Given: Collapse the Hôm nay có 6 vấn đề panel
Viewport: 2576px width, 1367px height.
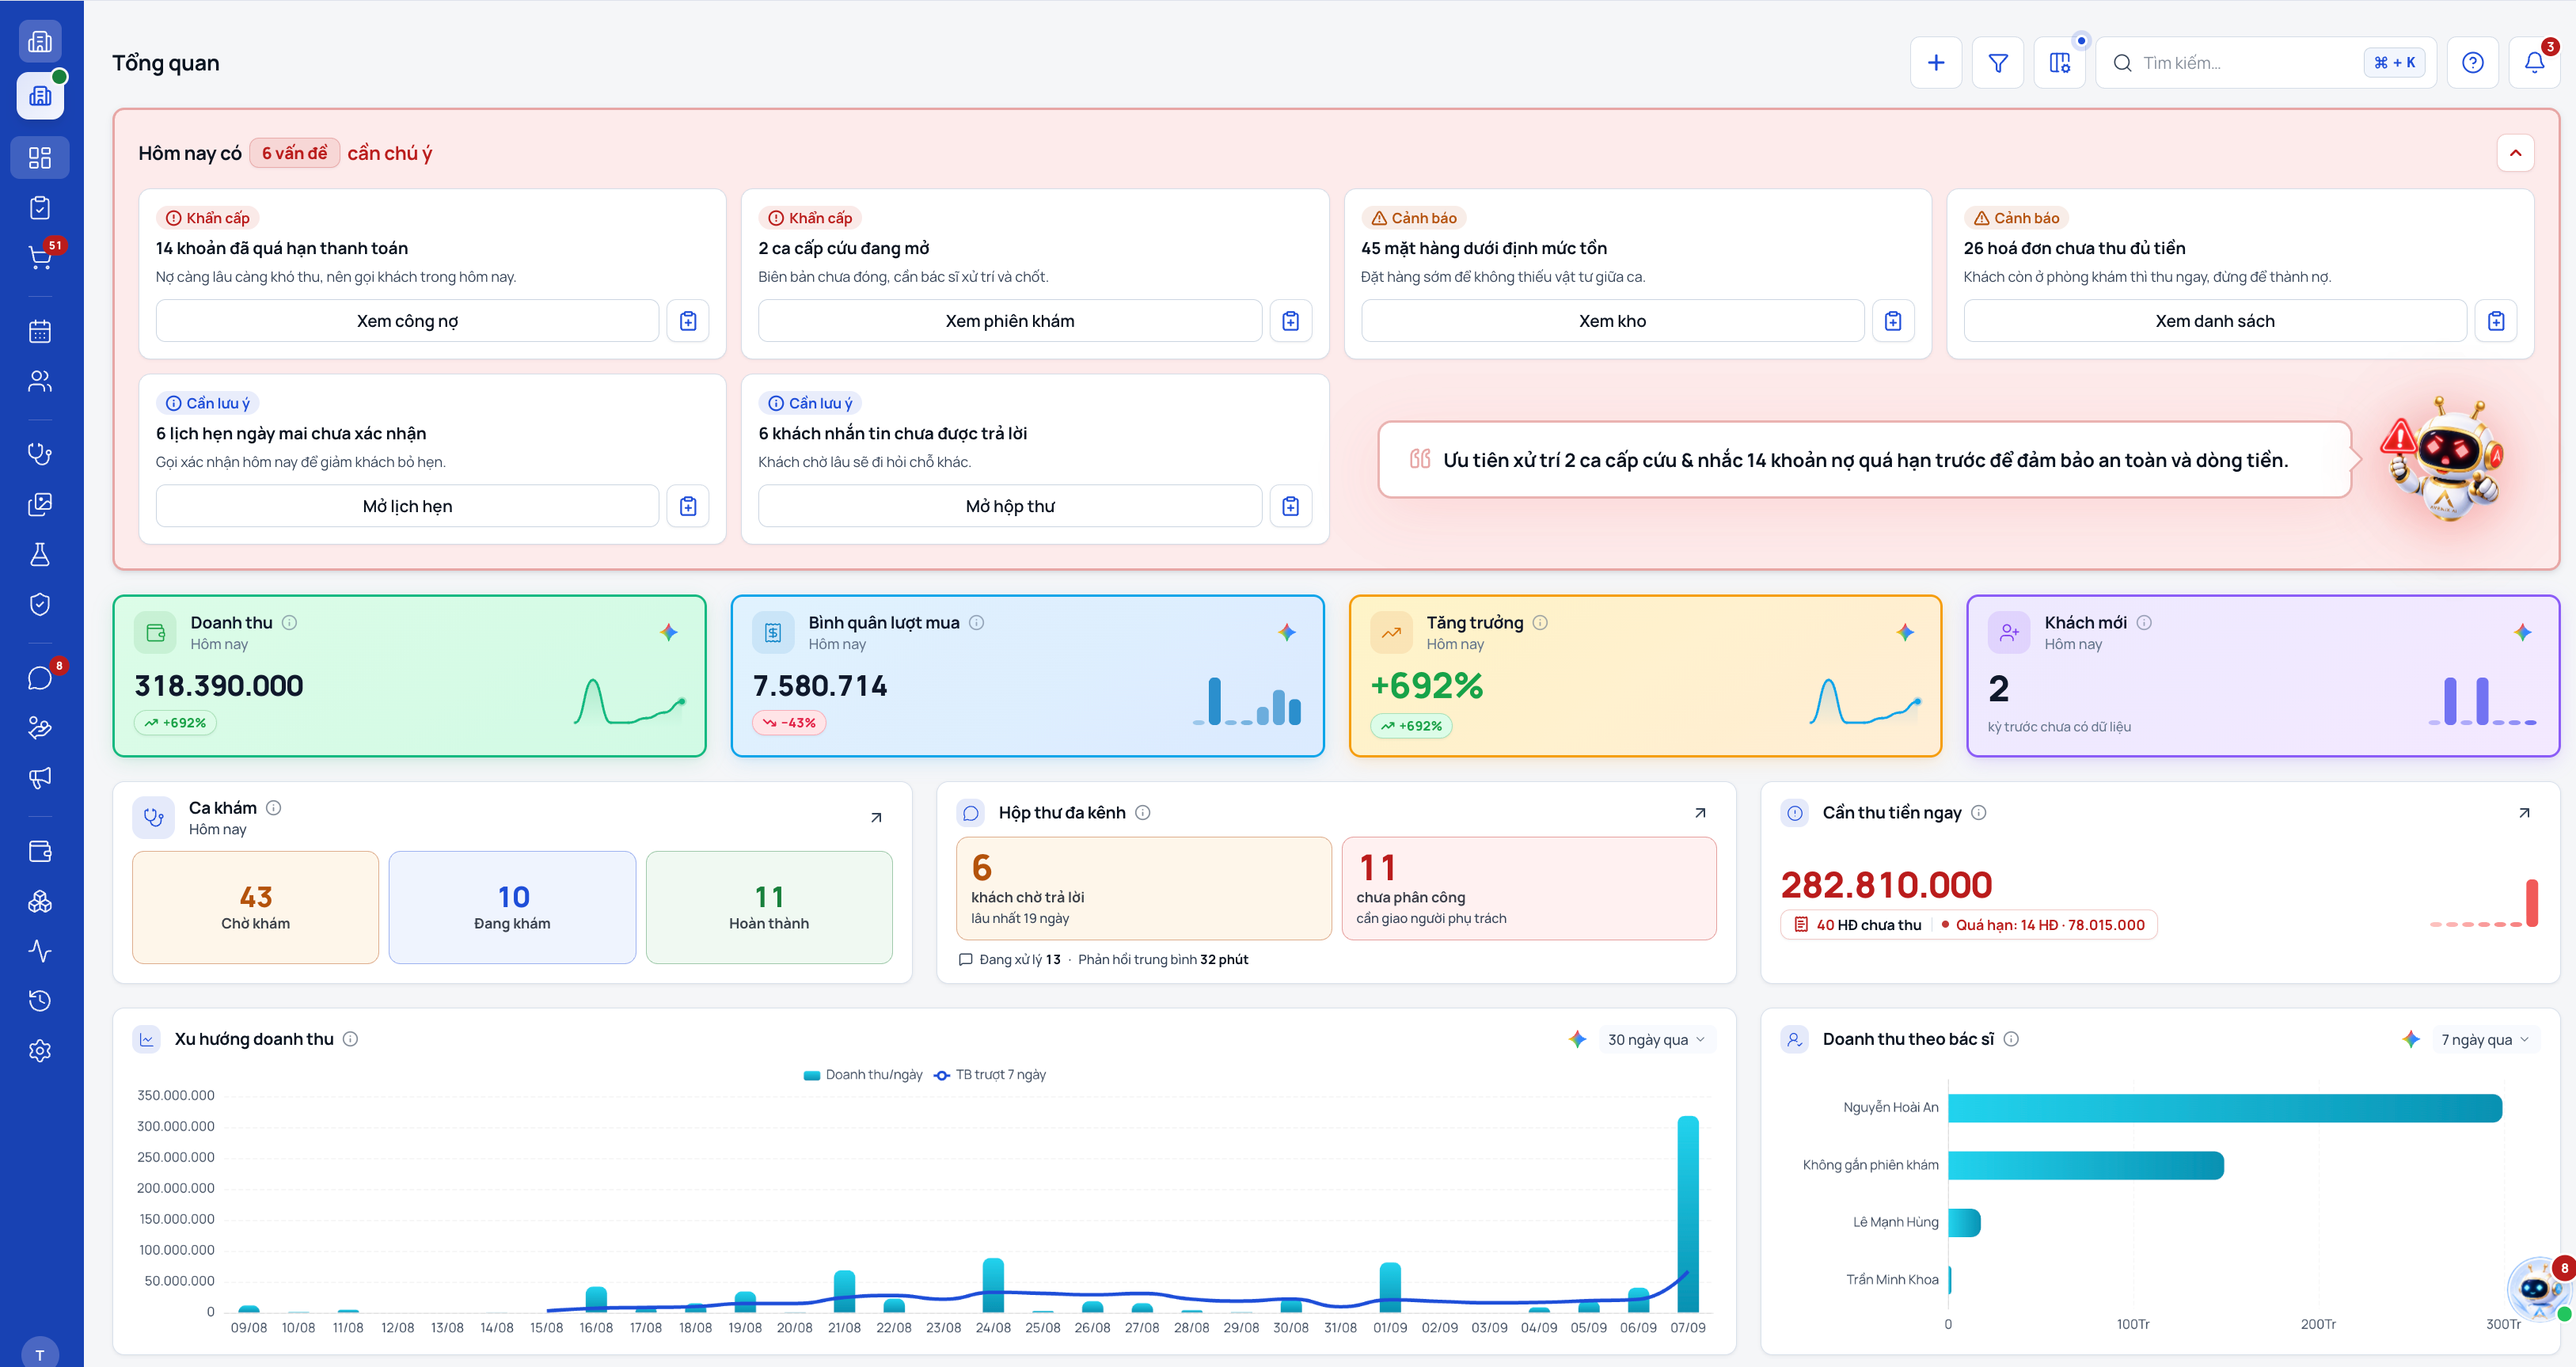Looking at the screenshot, I should [x=2516, y=153].
